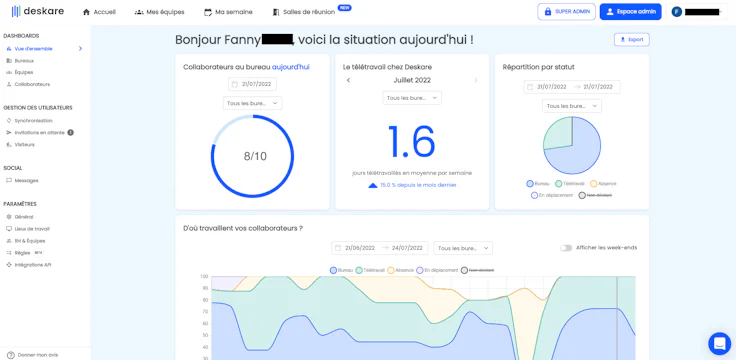Click the 8/10 attendance progress ring

click(x=253, y=156)
